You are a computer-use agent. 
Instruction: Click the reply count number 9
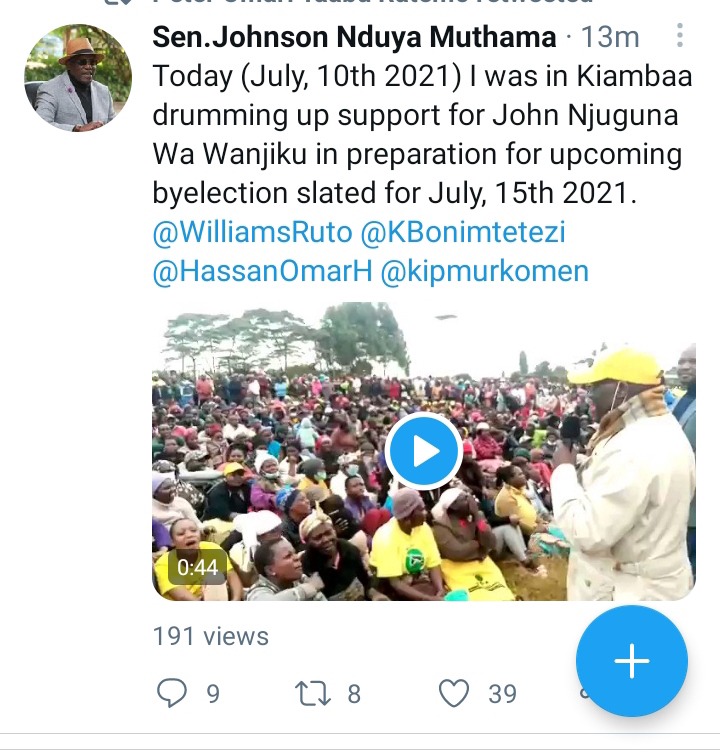(x=213, y=694)
